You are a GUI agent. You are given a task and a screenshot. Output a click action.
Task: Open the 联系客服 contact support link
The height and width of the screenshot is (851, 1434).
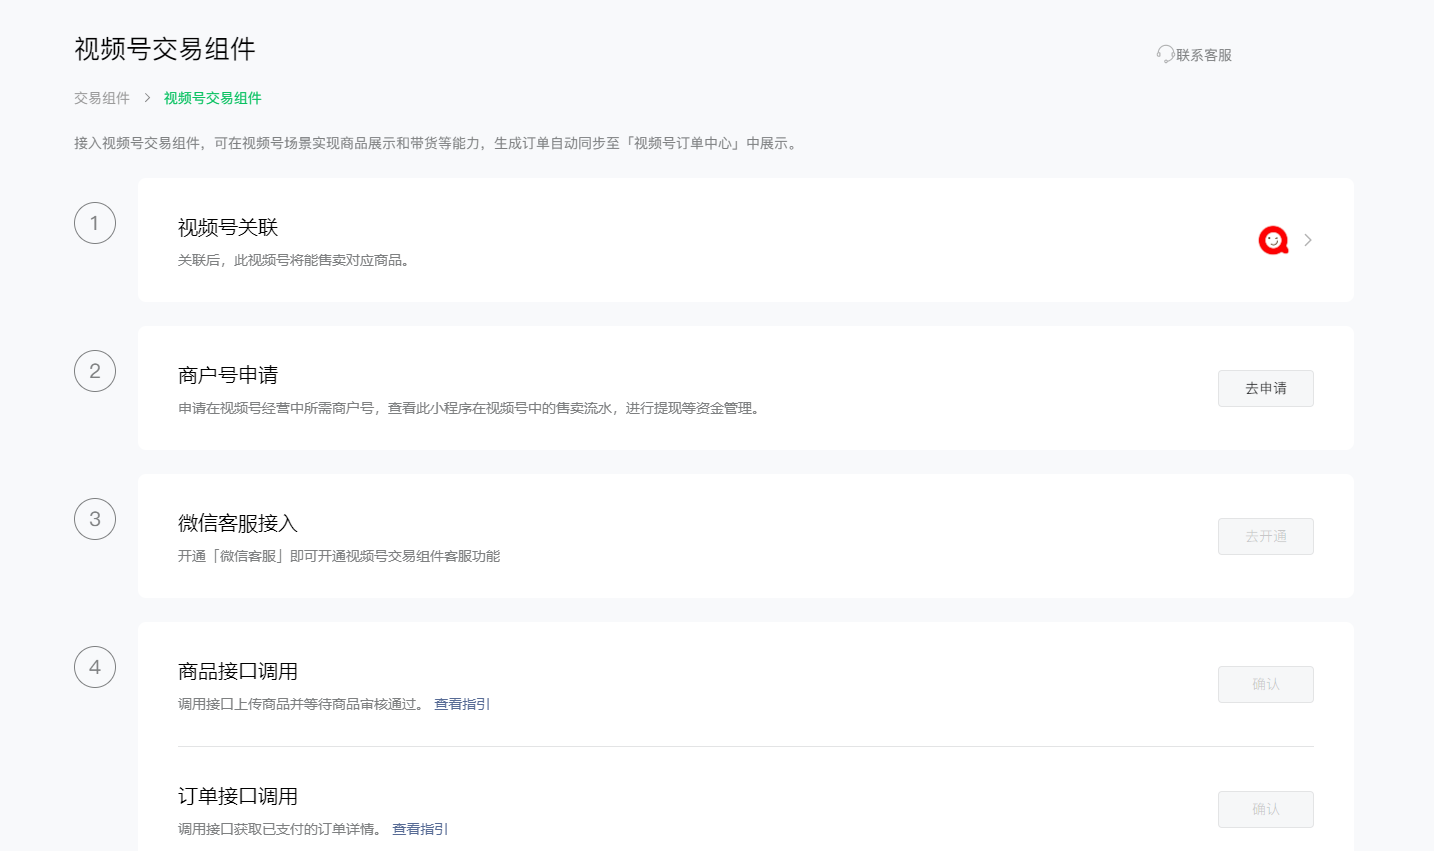coord(1203,55)
